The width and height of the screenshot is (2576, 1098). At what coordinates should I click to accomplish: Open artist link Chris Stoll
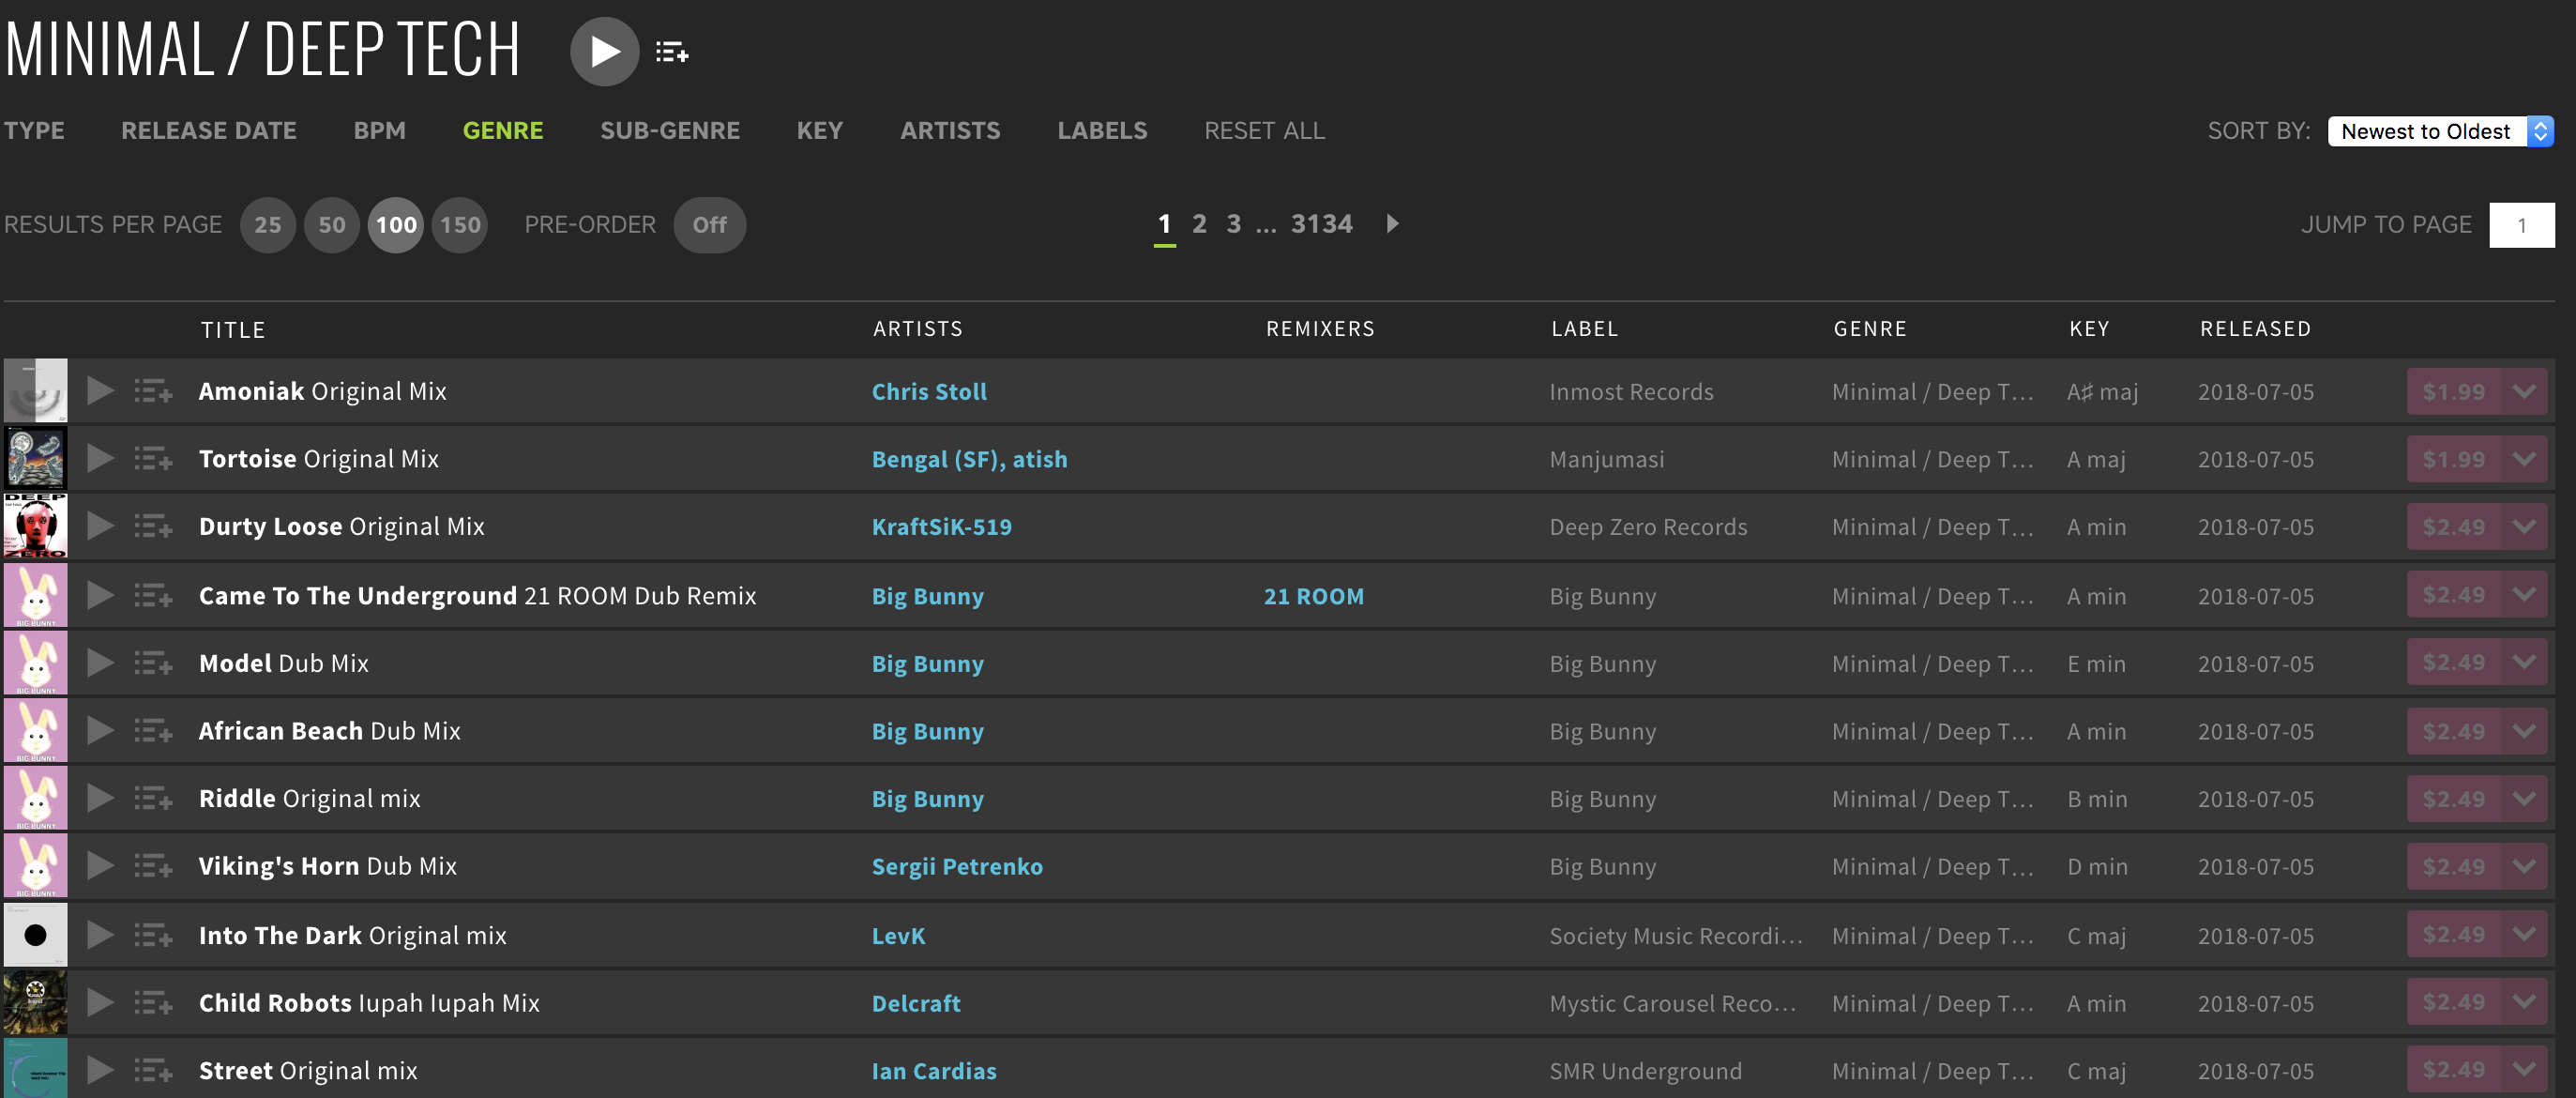click(x=928, y=392)
